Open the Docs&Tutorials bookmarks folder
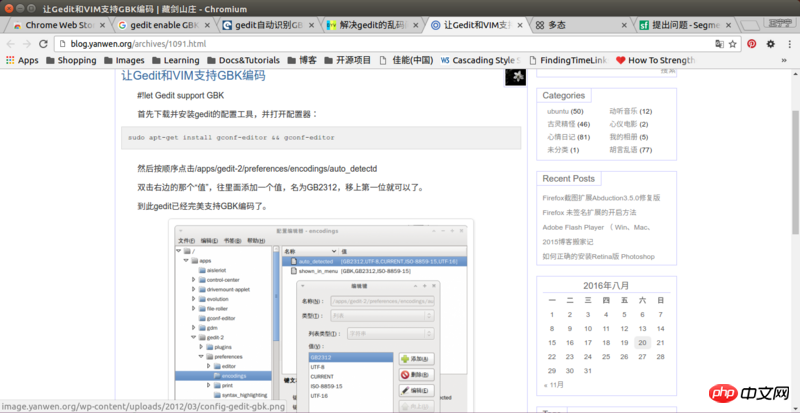 (x=243, y=60)
